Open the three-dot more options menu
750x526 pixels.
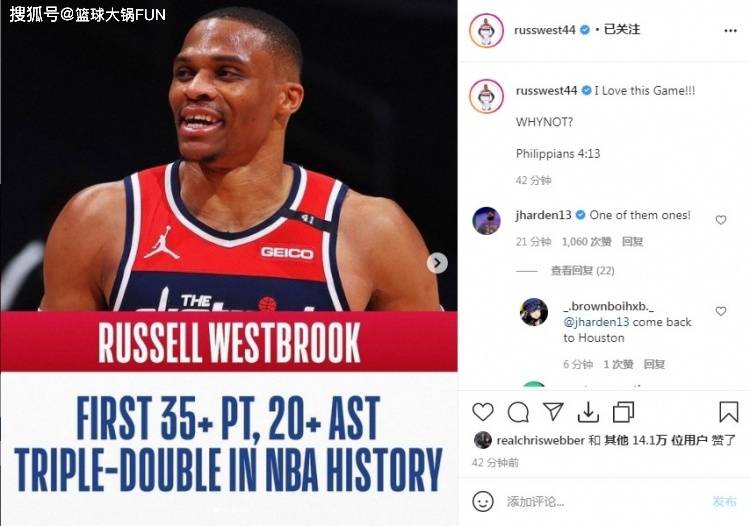point(730,31)
